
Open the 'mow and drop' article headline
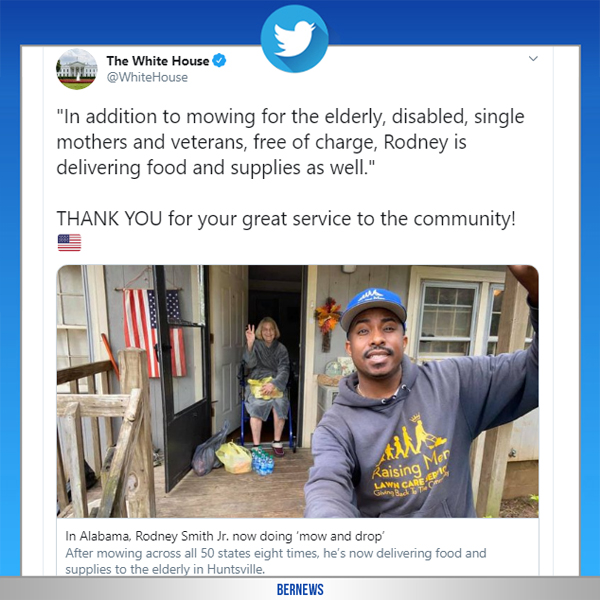225,536
